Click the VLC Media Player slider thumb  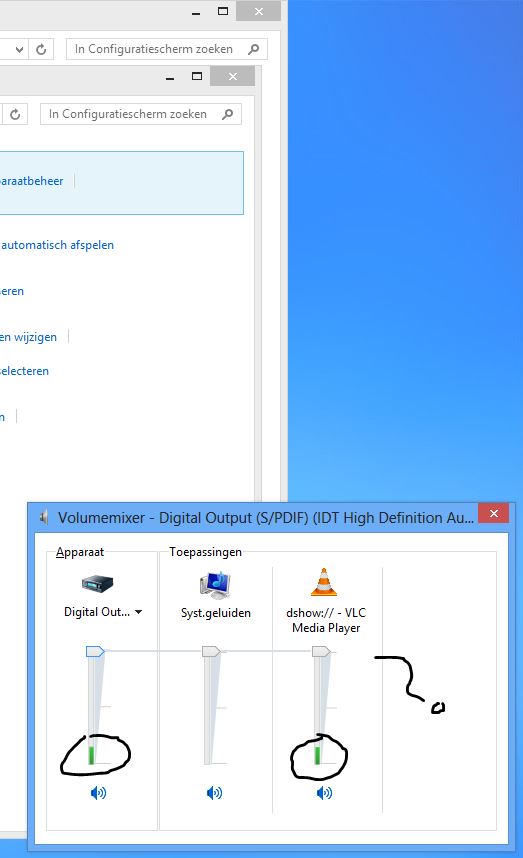click(321, 652)
